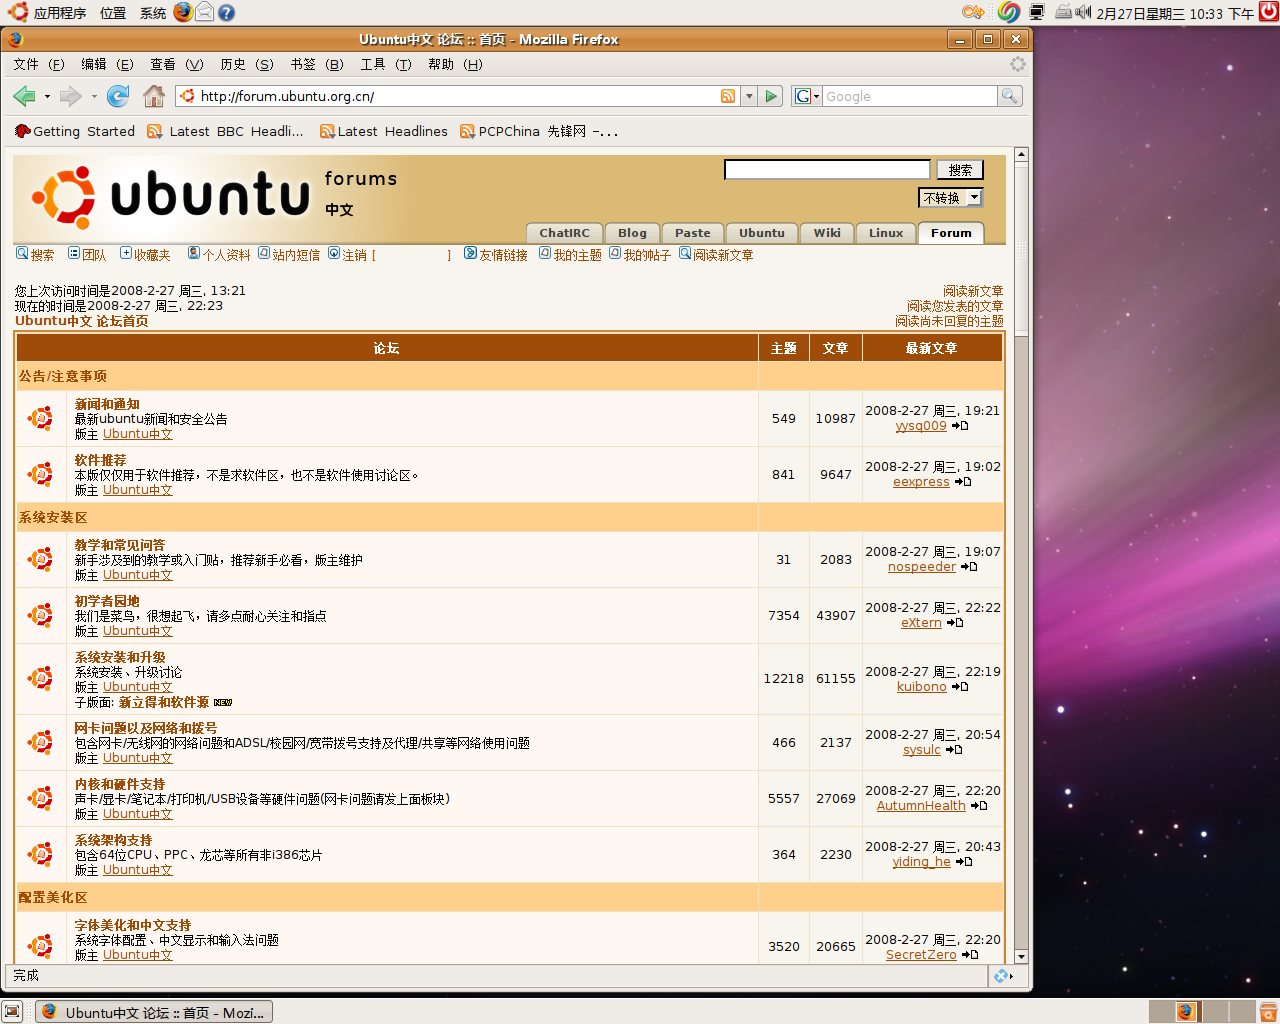Click the Firefox back arrow button

coord(24,96)
